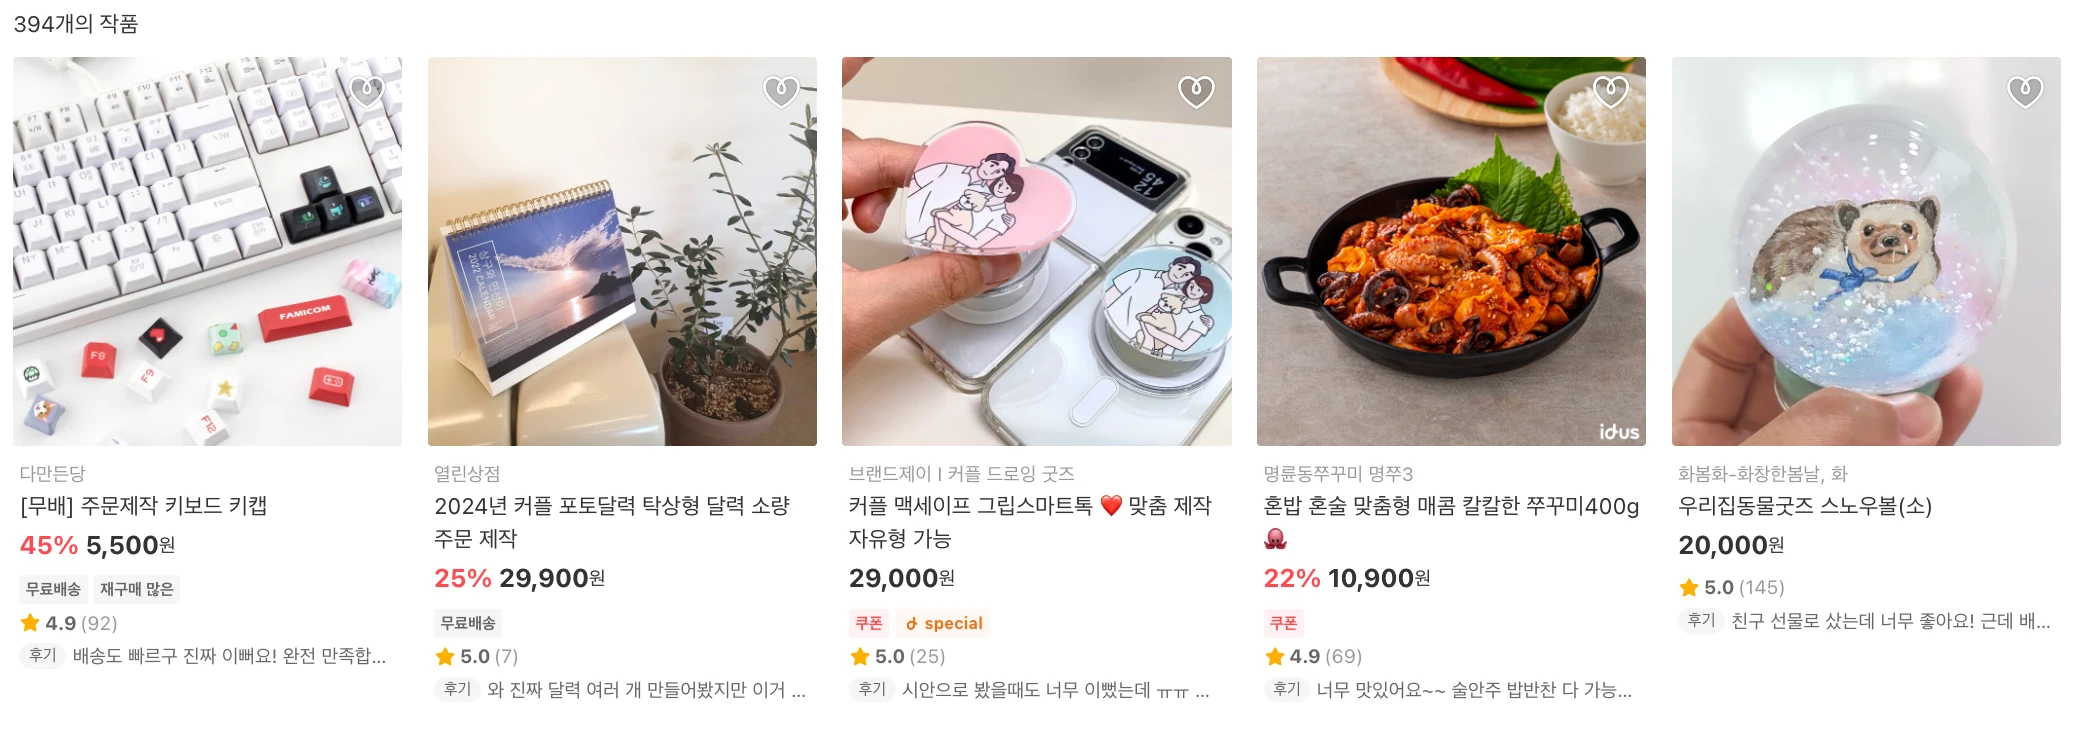2096x750 pixels.
Task: Click the star rating icon under the snow globe
Action: pyautogui.click(x=1690, y=588)
